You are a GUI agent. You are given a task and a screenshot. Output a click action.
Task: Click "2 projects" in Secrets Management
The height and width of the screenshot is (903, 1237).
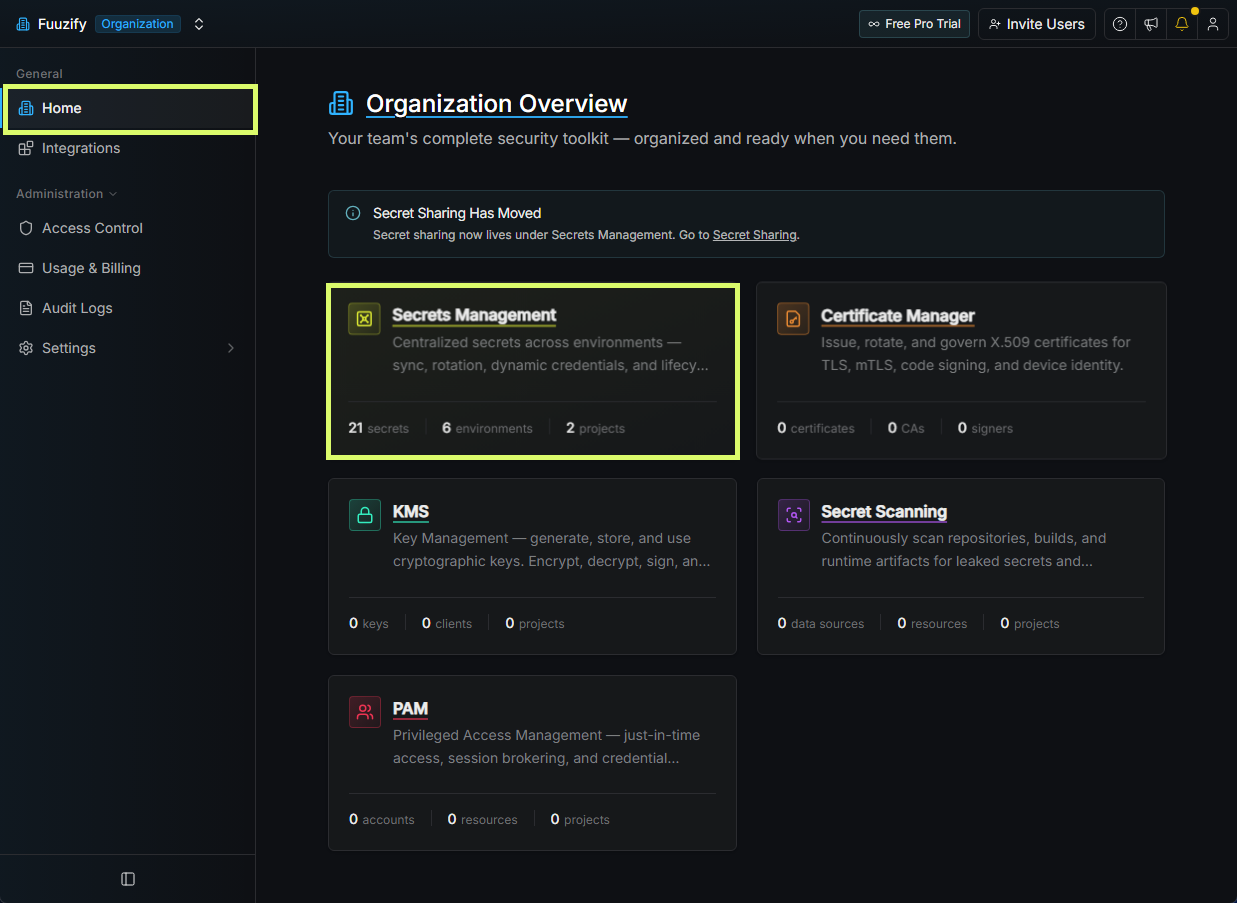[x=595, y=428]
